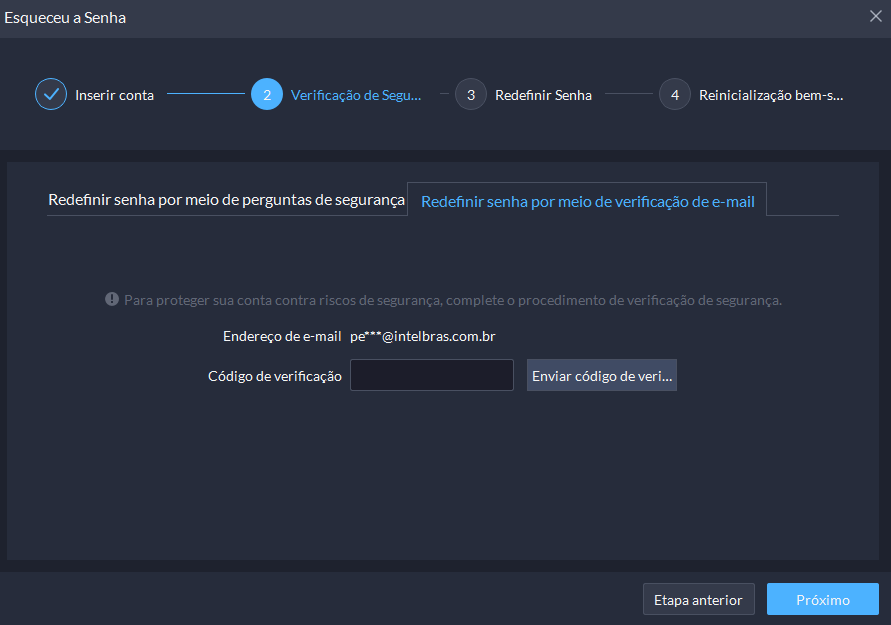
Task: Click the step 4 circle icon
Action: (x=675, y=94)
